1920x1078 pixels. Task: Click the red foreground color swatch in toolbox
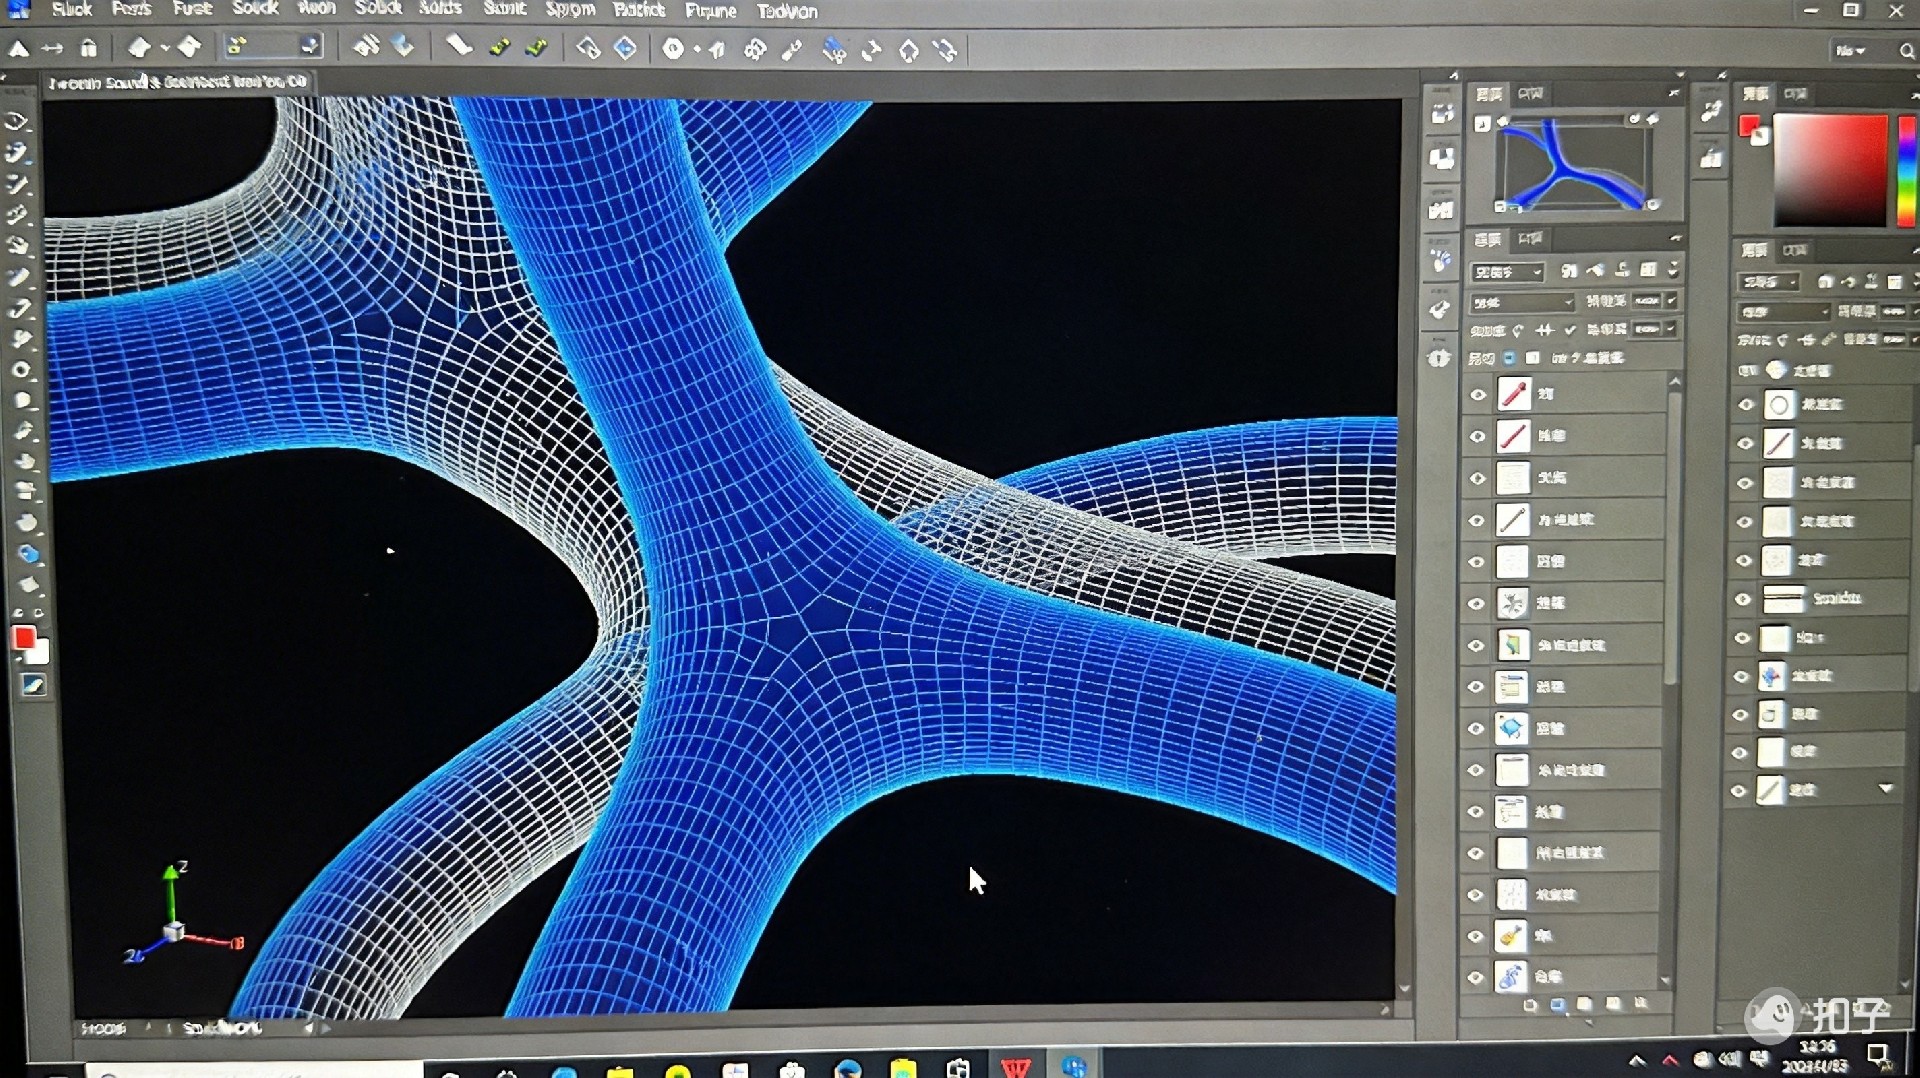pos(24,638)
